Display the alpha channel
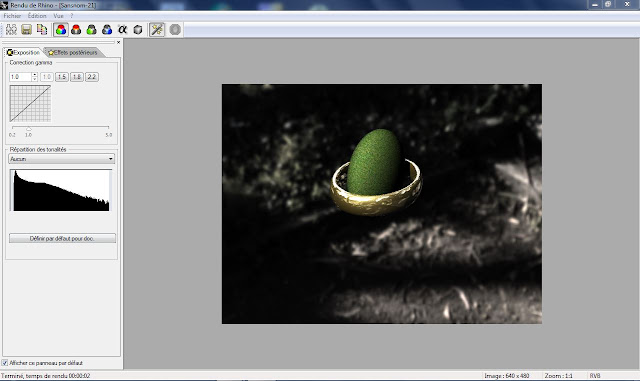Image resolution: width=640 pixels, height=381 pixels. 122,30
